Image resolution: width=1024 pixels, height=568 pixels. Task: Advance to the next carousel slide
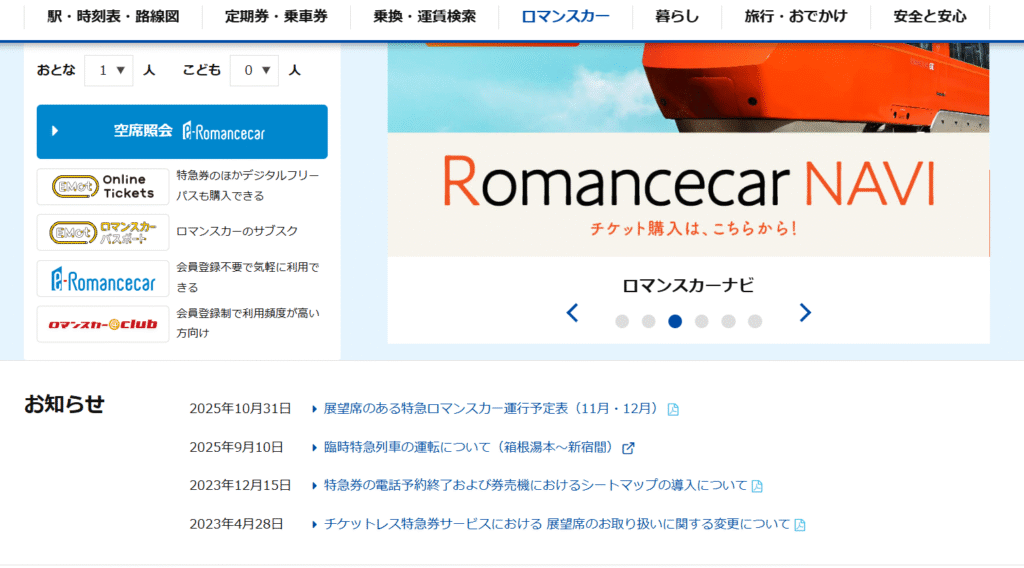click(x=805, y=313)
